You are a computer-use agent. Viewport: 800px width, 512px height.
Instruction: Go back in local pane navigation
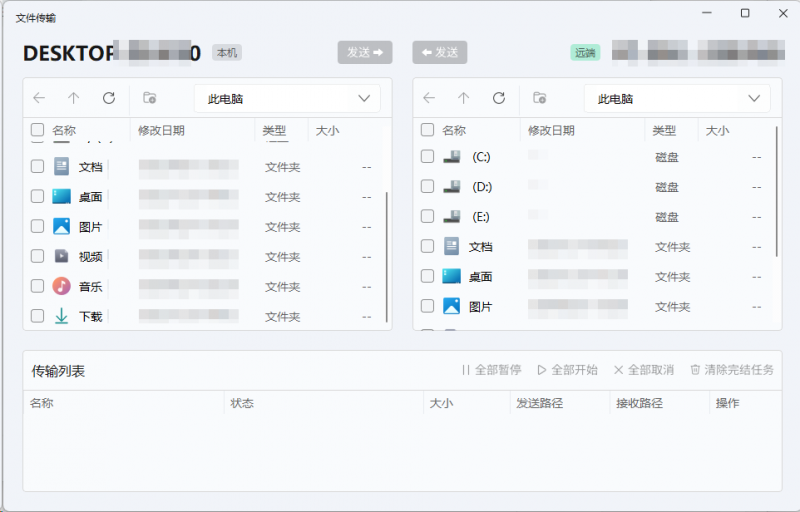click(x=39, y=98)
